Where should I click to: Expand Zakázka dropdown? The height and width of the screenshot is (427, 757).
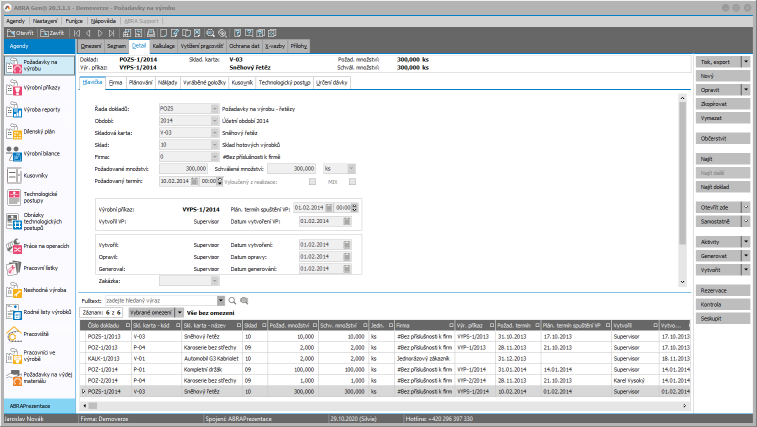pos(214,281)
